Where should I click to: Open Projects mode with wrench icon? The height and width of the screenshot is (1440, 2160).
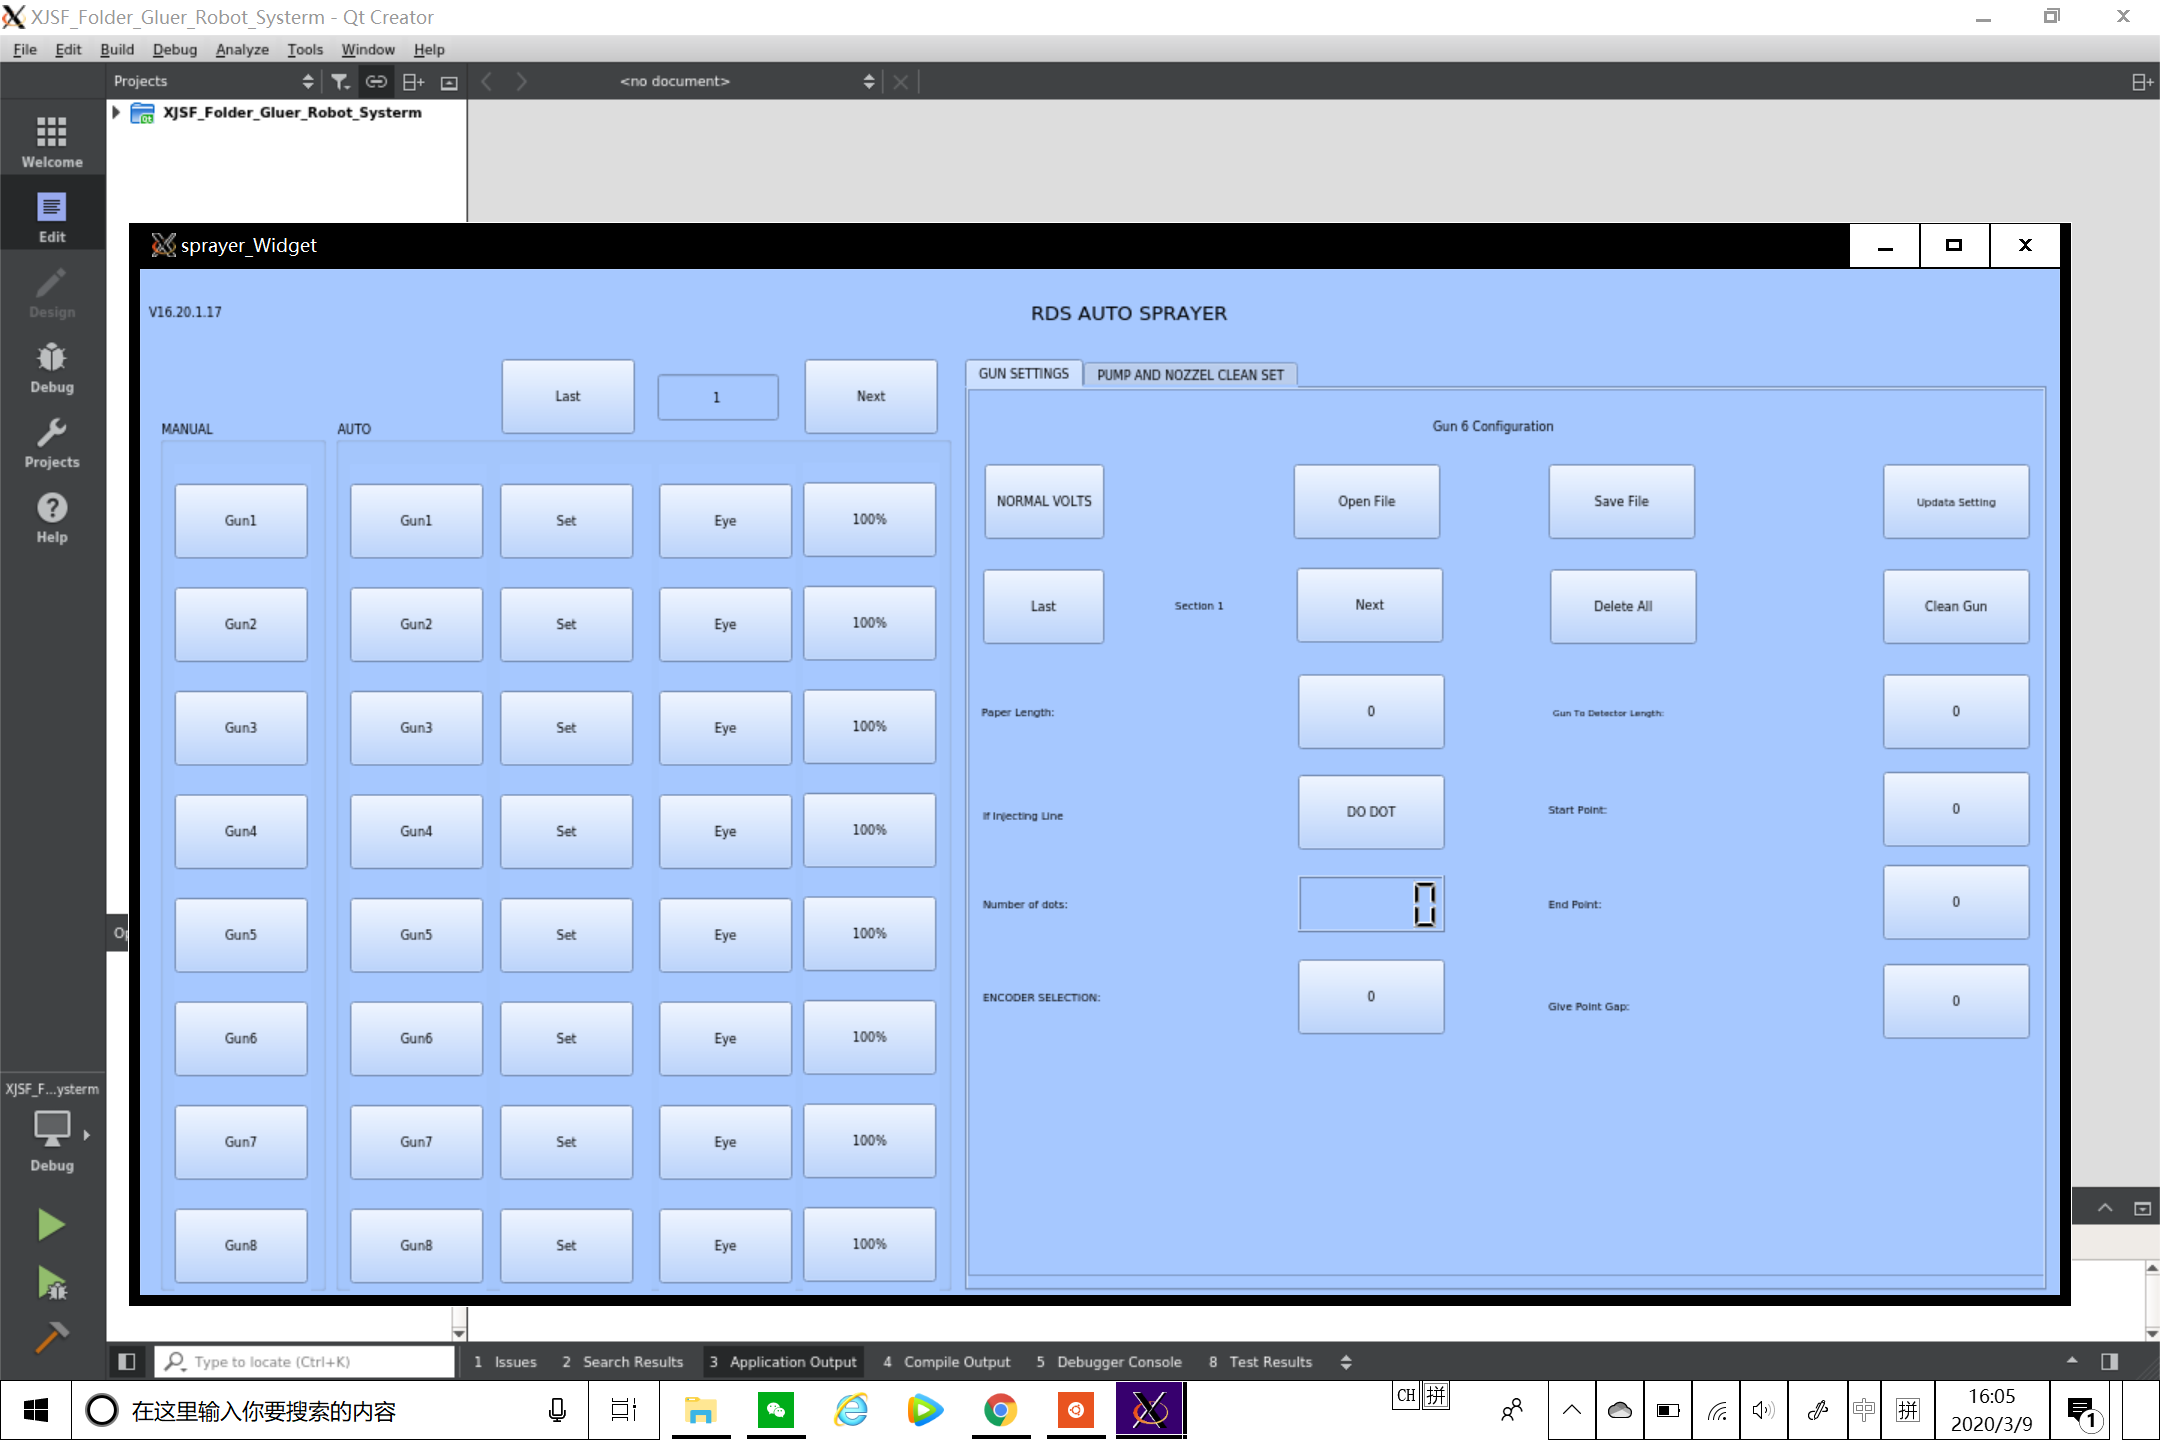[x=52, y=442]
